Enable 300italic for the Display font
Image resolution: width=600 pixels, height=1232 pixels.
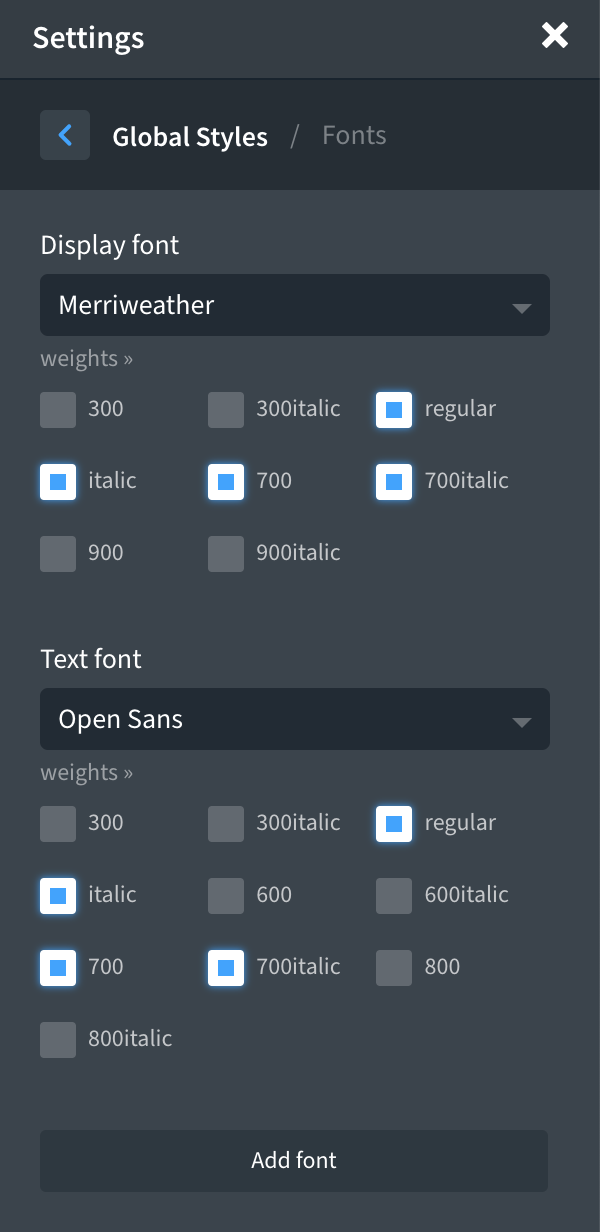click(225, 409)
